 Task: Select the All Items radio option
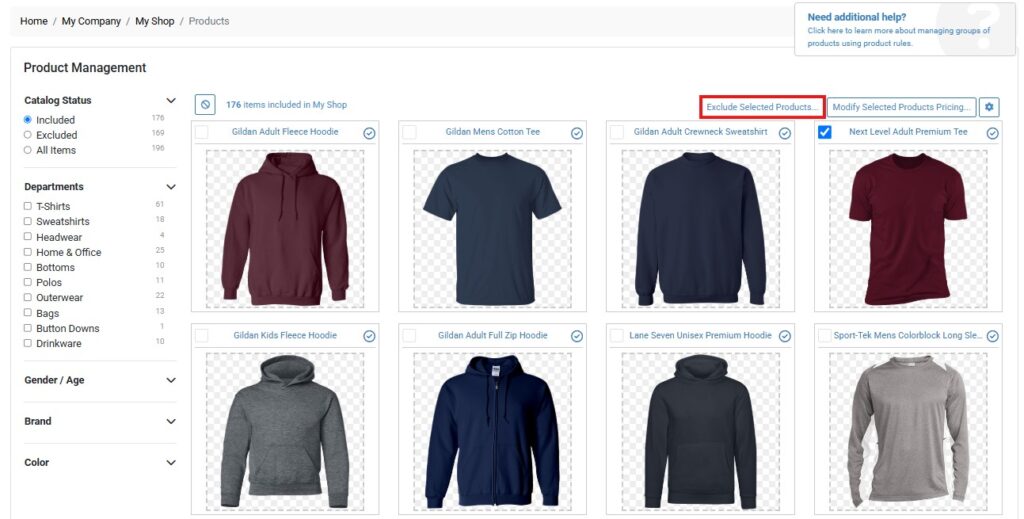pyautogui.click(x=27, y=149)
